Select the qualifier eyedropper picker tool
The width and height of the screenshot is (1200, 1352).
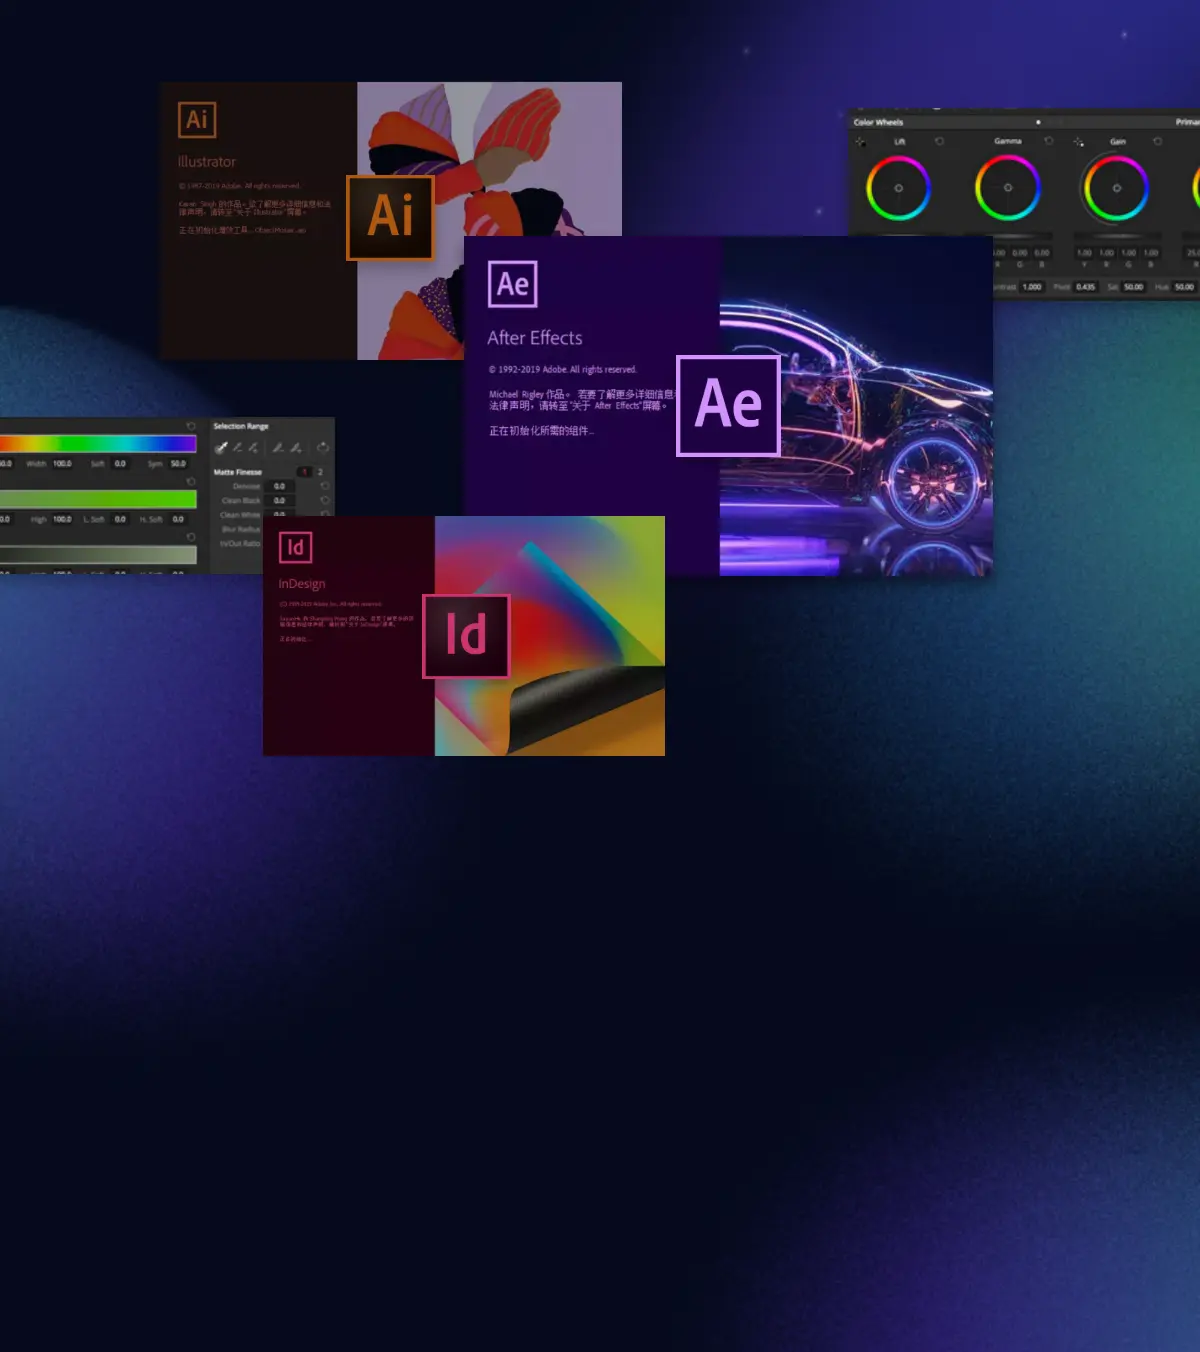(221, 448)
